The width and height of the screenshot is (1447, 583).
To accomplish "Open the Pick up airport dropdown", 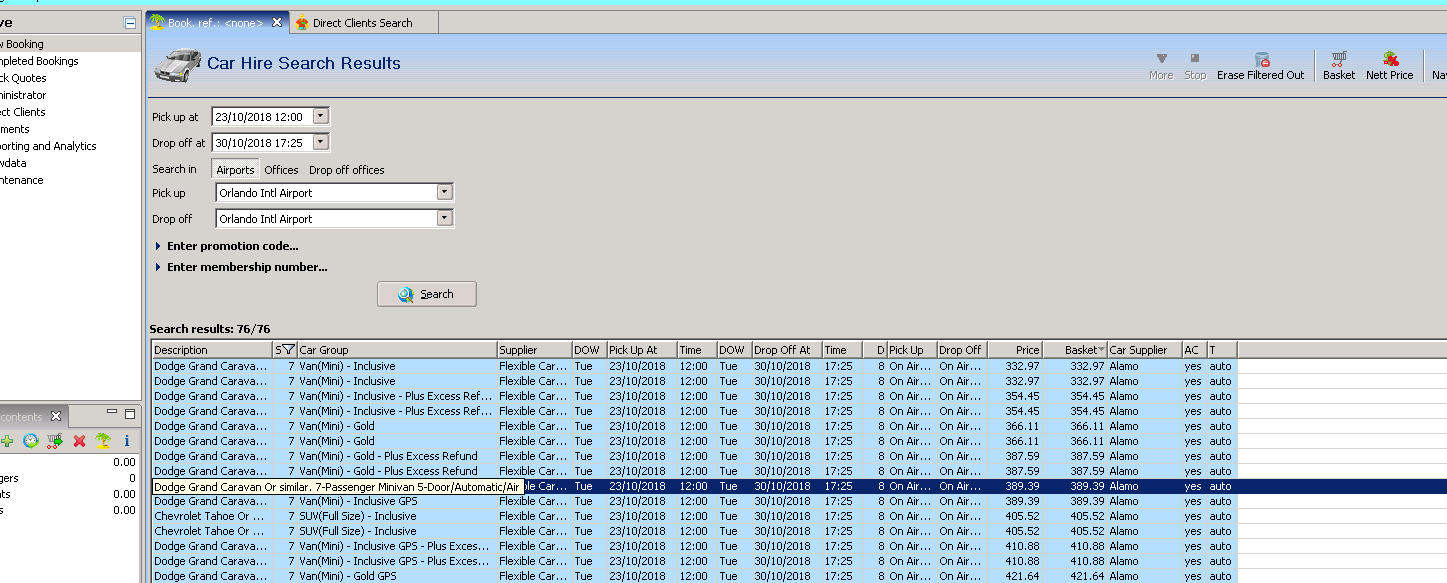I will 445,192.
